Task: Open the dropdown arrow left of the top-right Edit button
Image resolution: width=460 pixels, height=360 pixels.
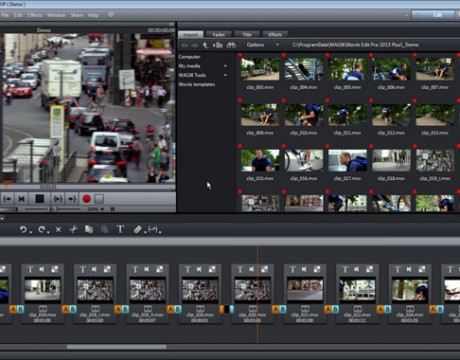Action: (x=406, y=15)
